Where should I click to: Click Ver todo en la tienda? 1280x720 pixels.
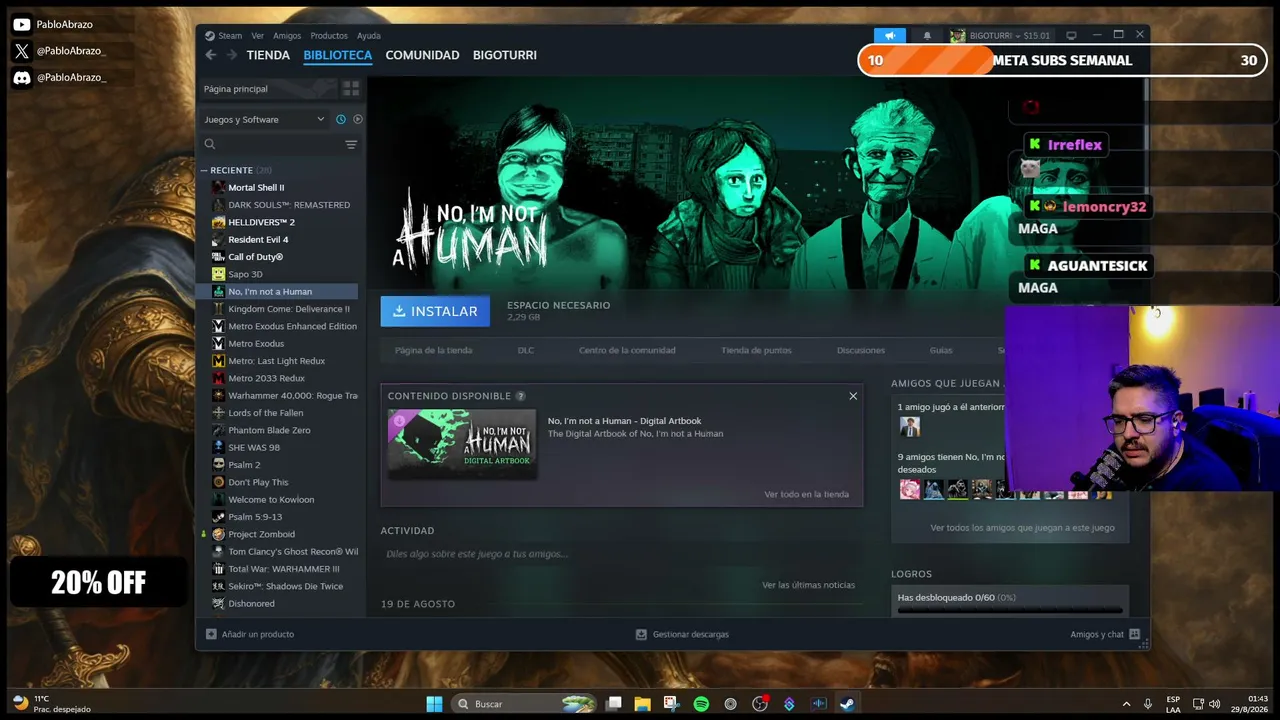(806, 494)
